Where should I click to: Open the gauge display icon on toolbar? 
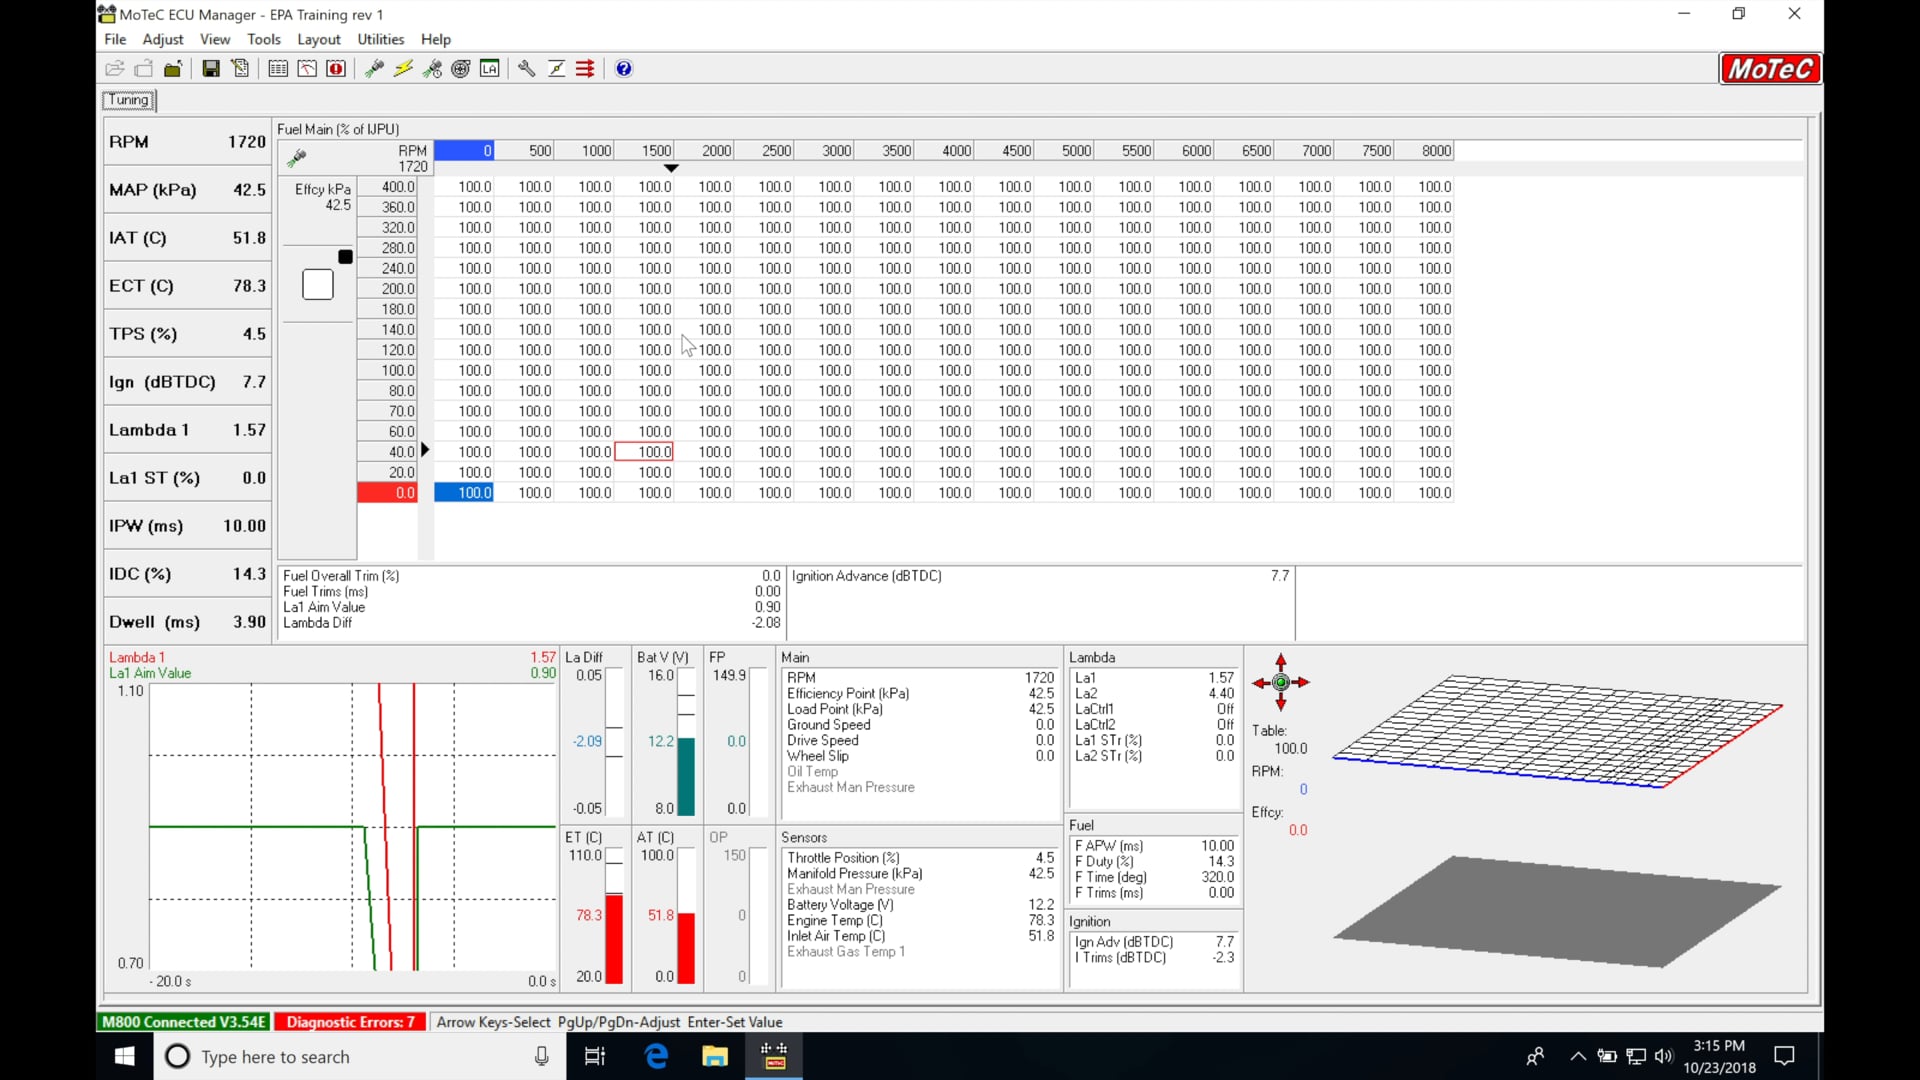(x=307, y=68)
